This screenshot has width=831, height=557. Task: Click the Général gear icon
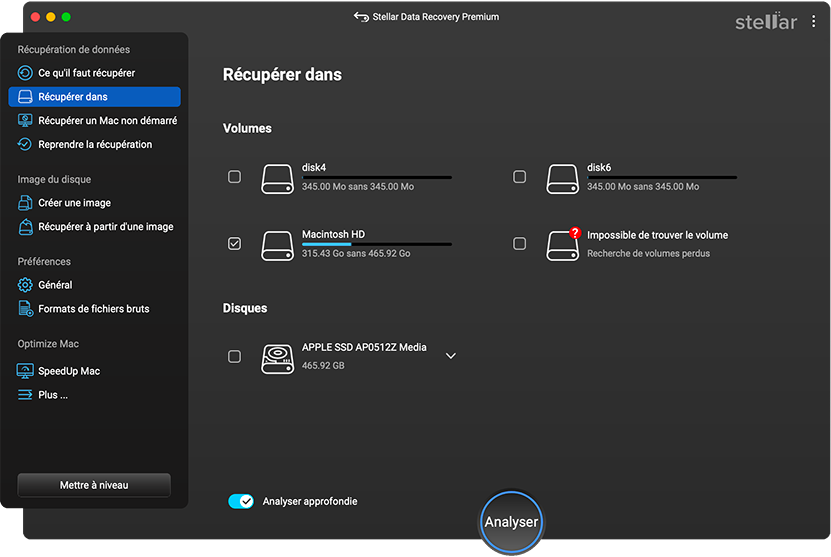coord(25,285)
